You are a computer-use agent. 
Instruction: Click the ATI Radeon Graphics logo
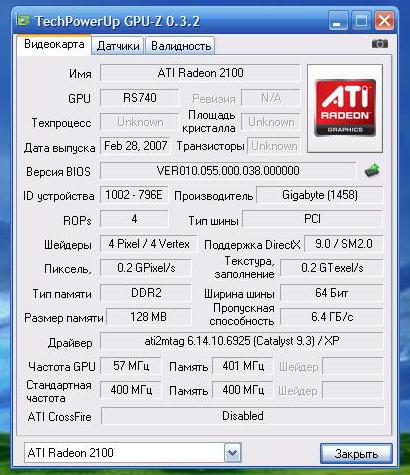click(x=345, y=108)
